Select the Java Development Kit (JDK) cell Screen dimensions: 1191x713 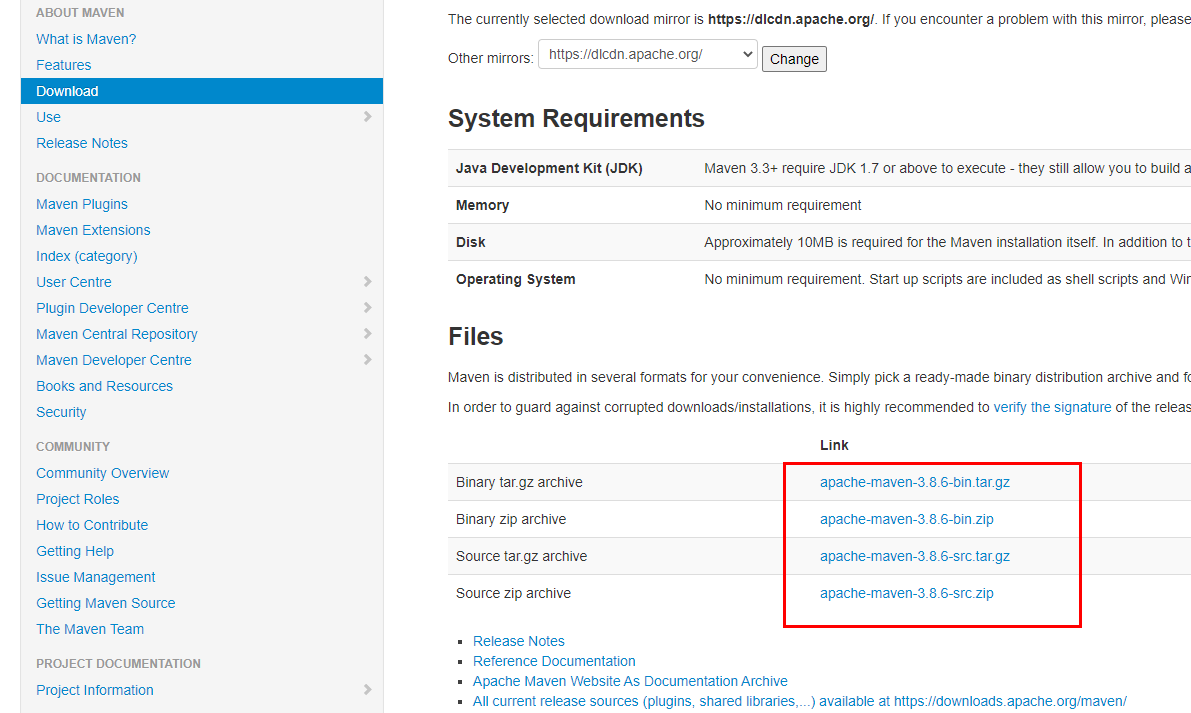coord(549,169)
